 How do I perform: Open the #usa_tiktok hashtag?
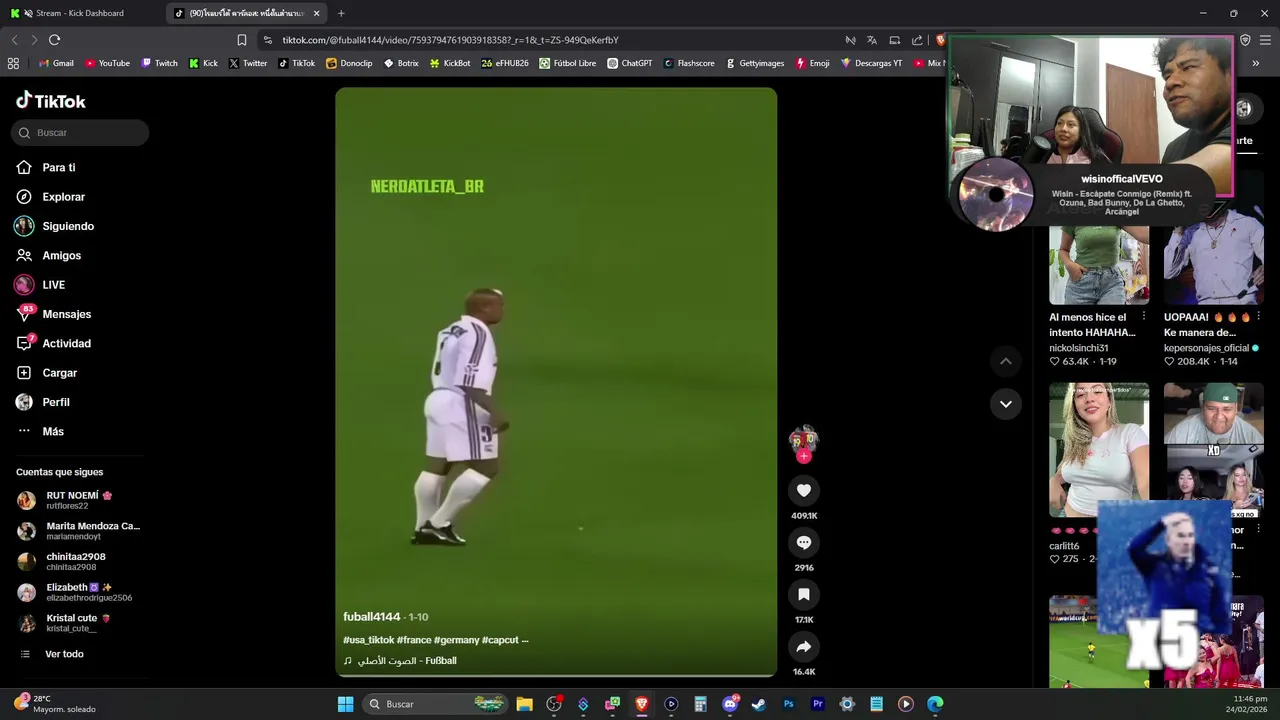click(x=369, y=640)
